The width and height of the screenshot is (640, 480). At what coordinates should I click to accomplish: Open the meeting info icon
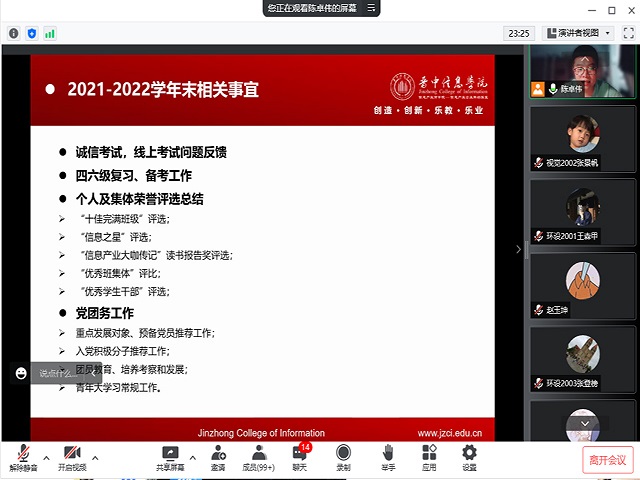click(13, 33)
